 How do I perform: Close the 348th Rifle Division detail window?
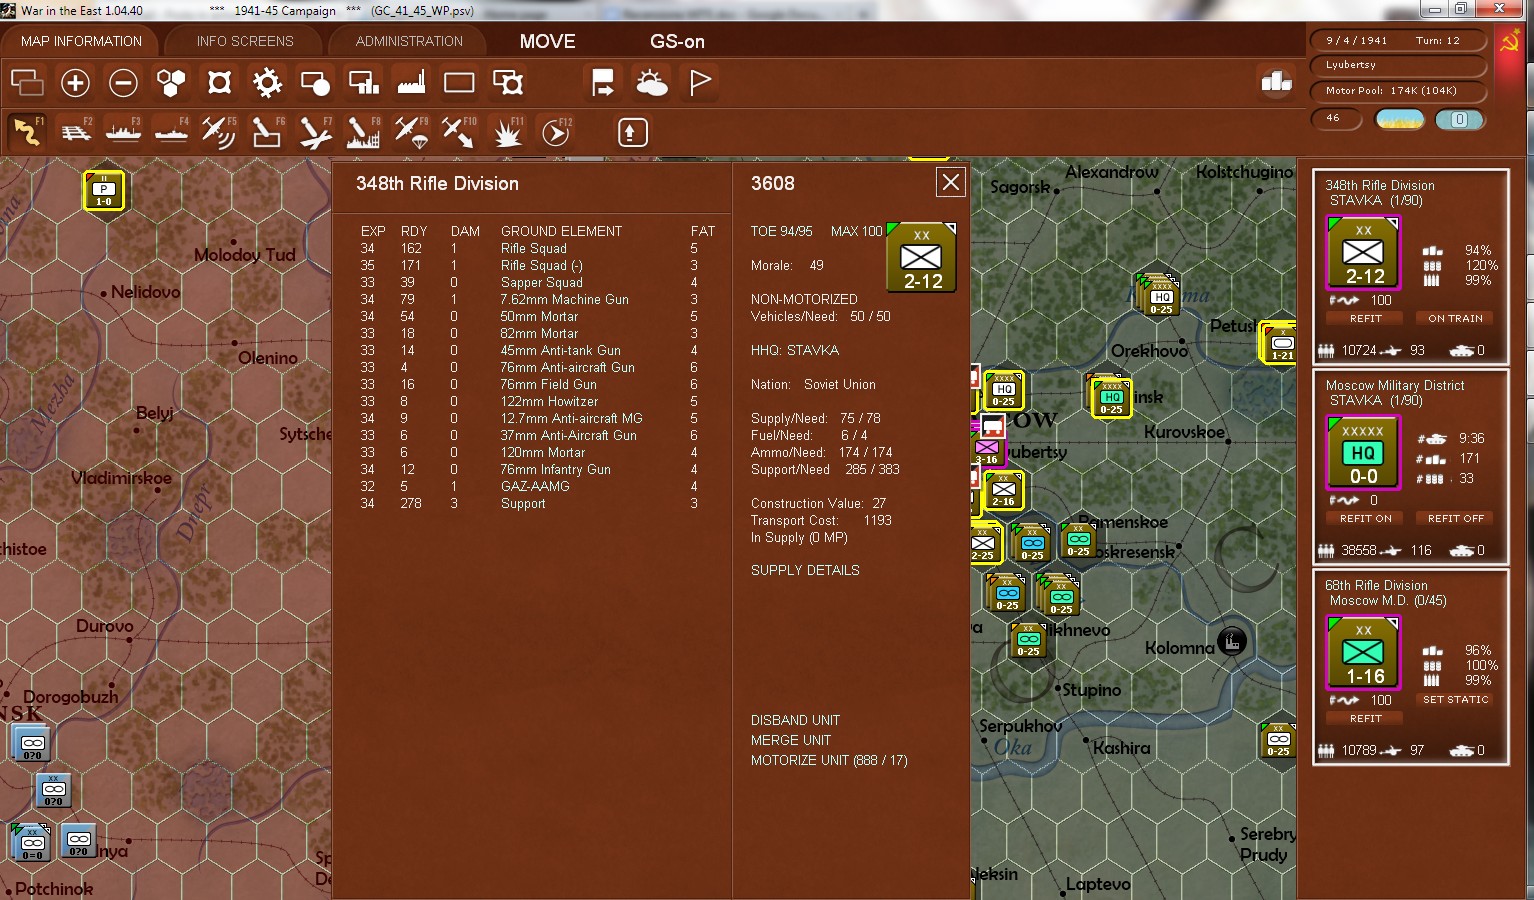click(950, 182)
